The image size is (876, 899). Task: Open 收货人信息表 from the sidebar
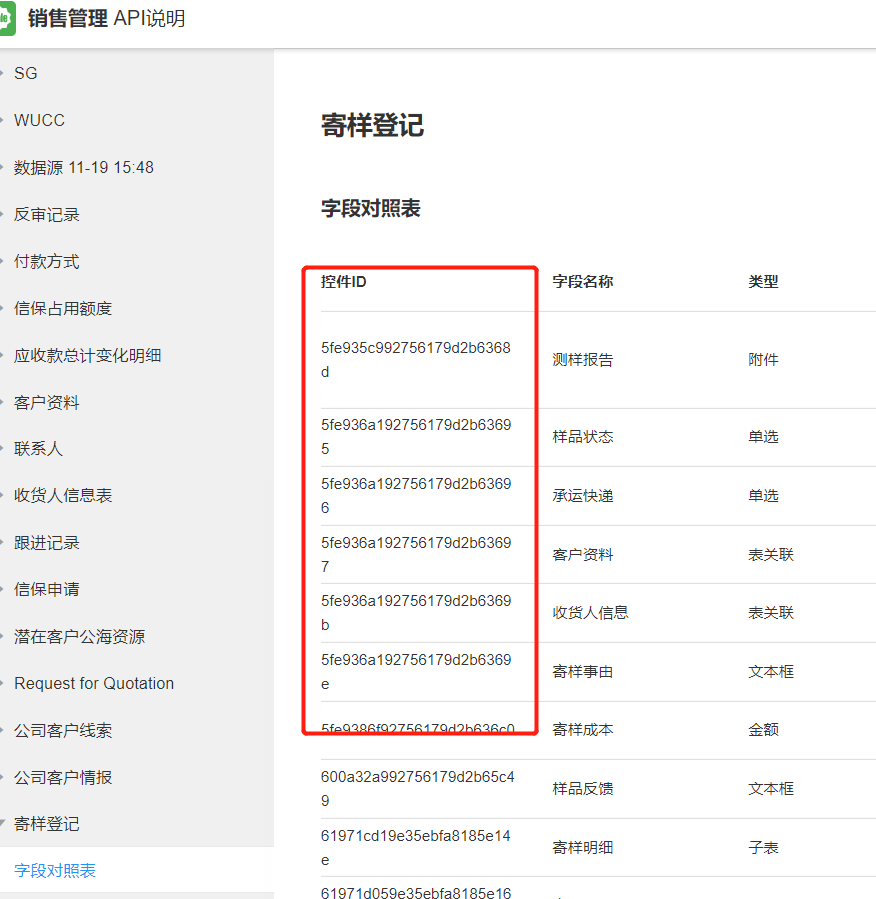[63, 495]
